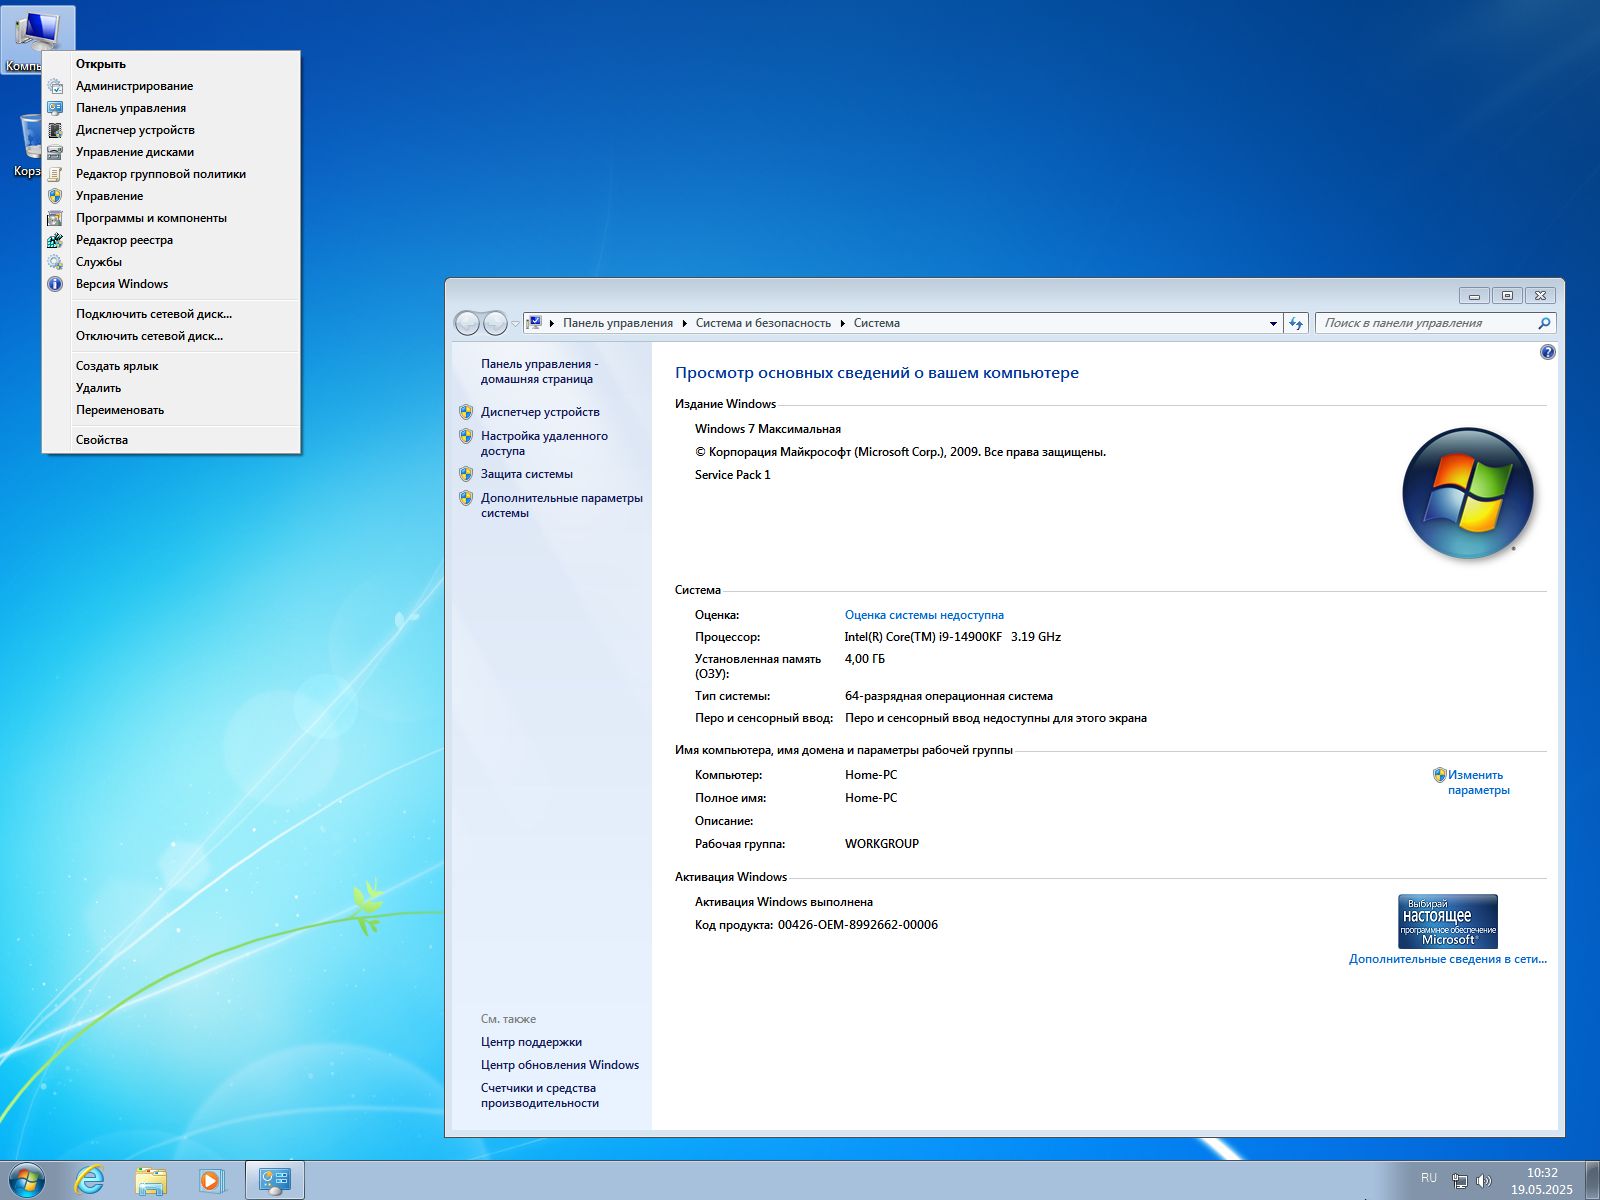Click the volume speaker tray icon
Screen dimensions: 1600x1200
pos(1484,1181)
